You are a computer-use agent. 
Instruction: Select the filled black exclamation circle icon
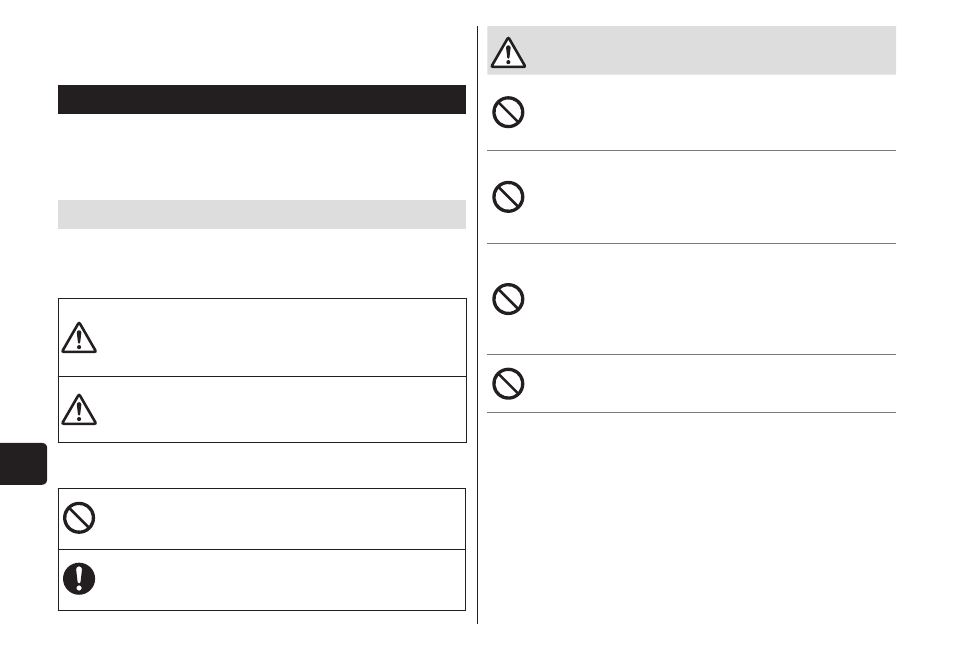coord(79,579)
